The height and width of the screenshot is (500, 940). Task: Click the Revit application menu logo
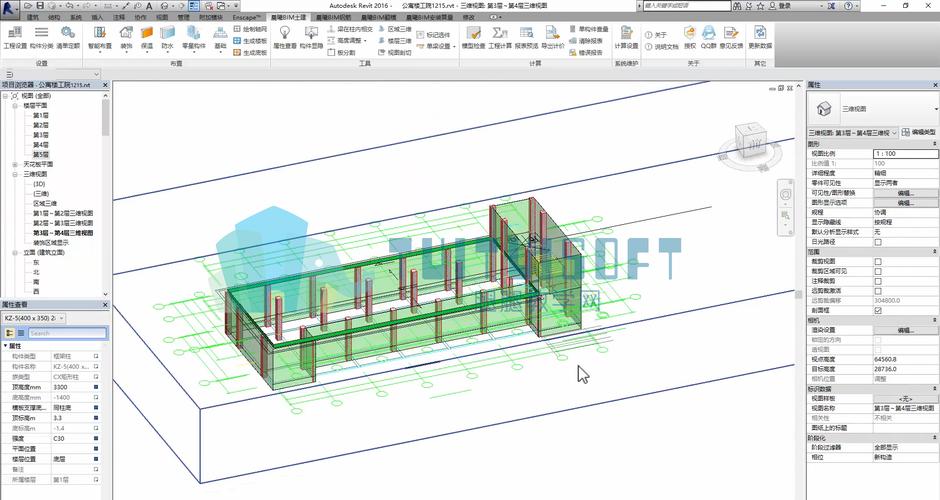click(x=9, y=8)
